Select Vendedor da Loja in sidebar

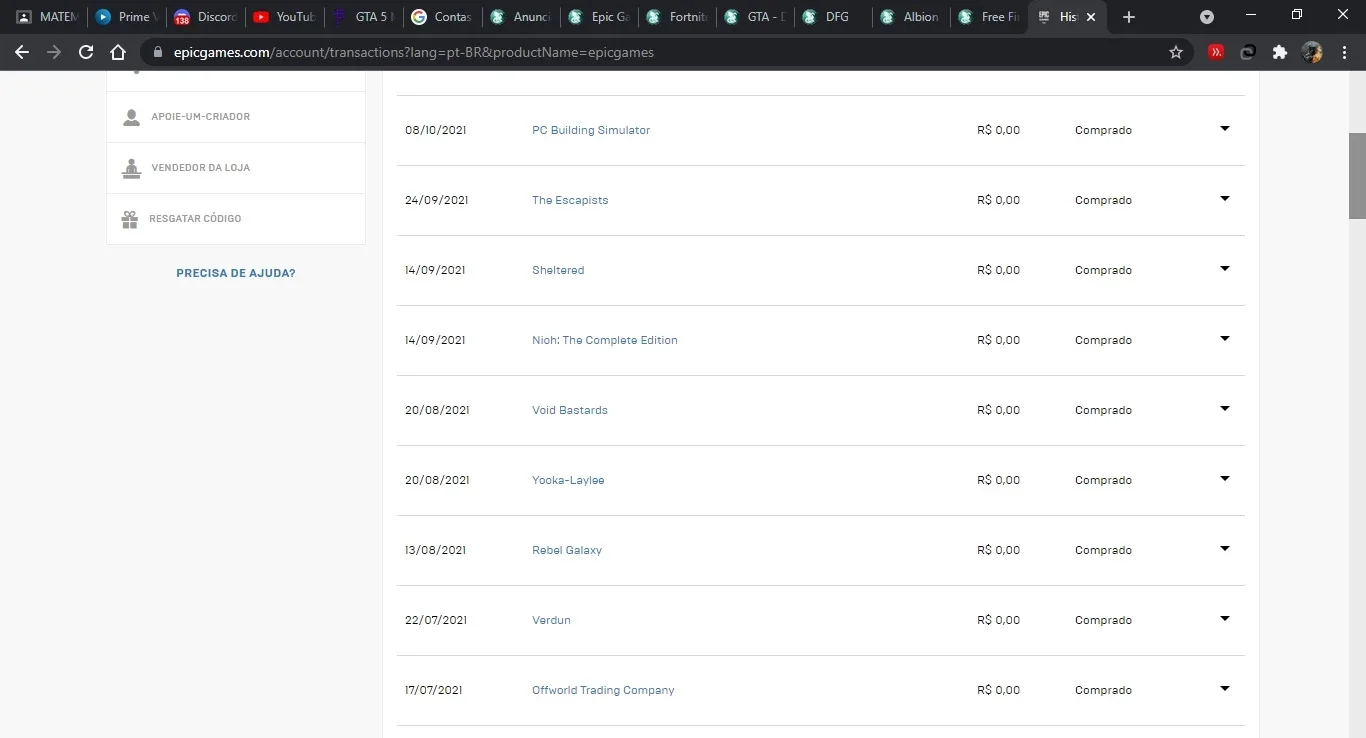click(x=236, y=168)
